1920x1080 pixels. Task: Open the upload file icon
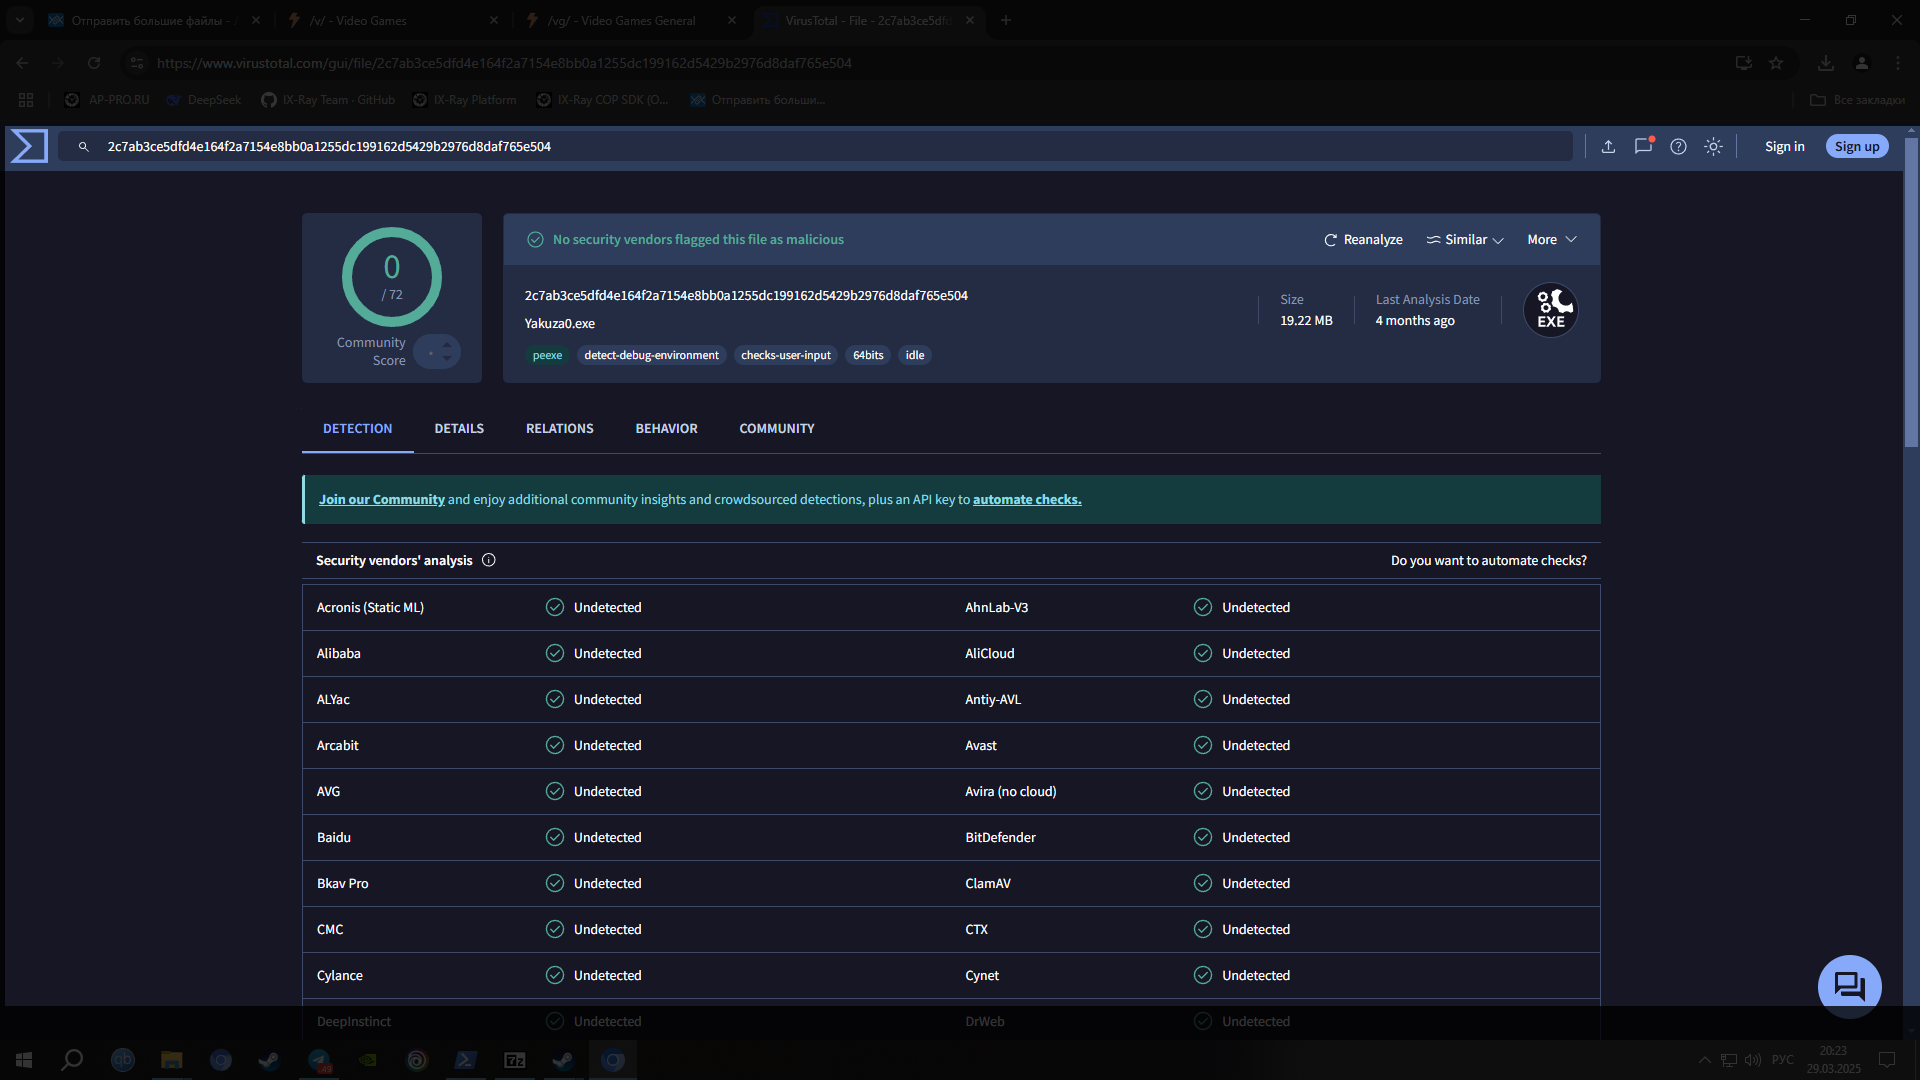(x=1608, y=147)
